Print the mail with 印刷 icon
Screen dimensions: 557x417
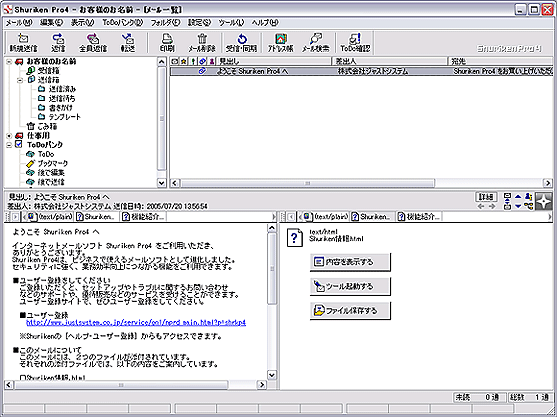point(167,43)
